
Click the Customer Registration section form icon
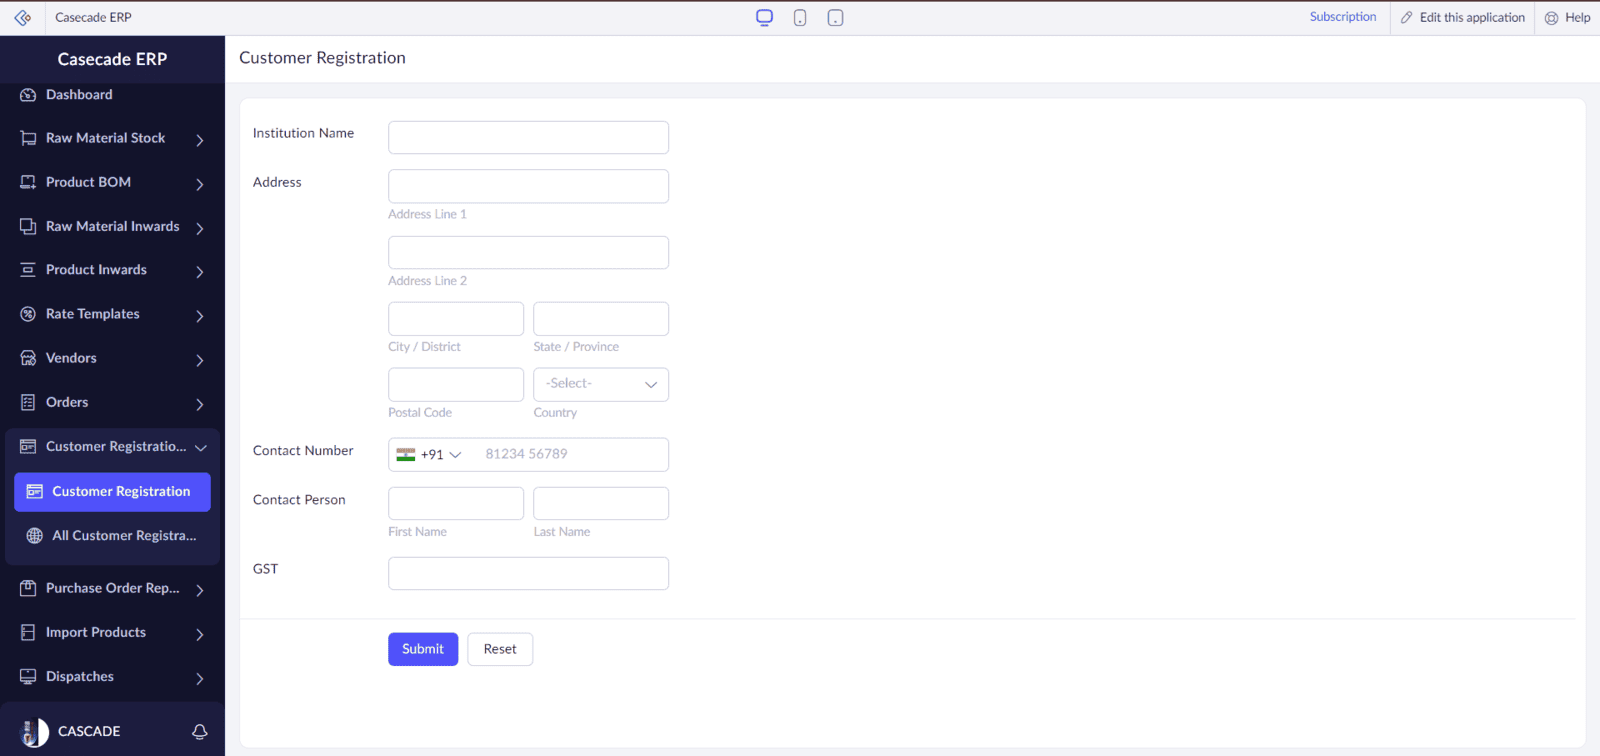click(28, 447)
